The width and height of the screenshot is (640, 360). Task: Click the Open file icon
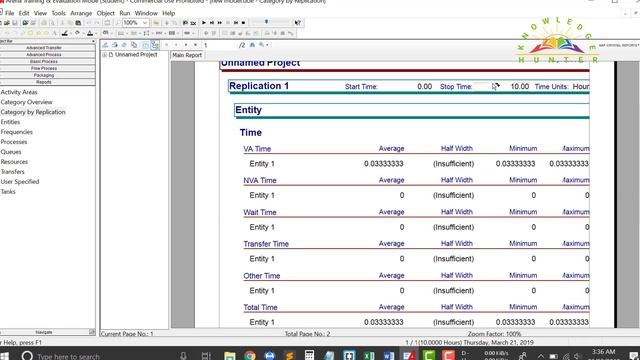coord(7,23)
